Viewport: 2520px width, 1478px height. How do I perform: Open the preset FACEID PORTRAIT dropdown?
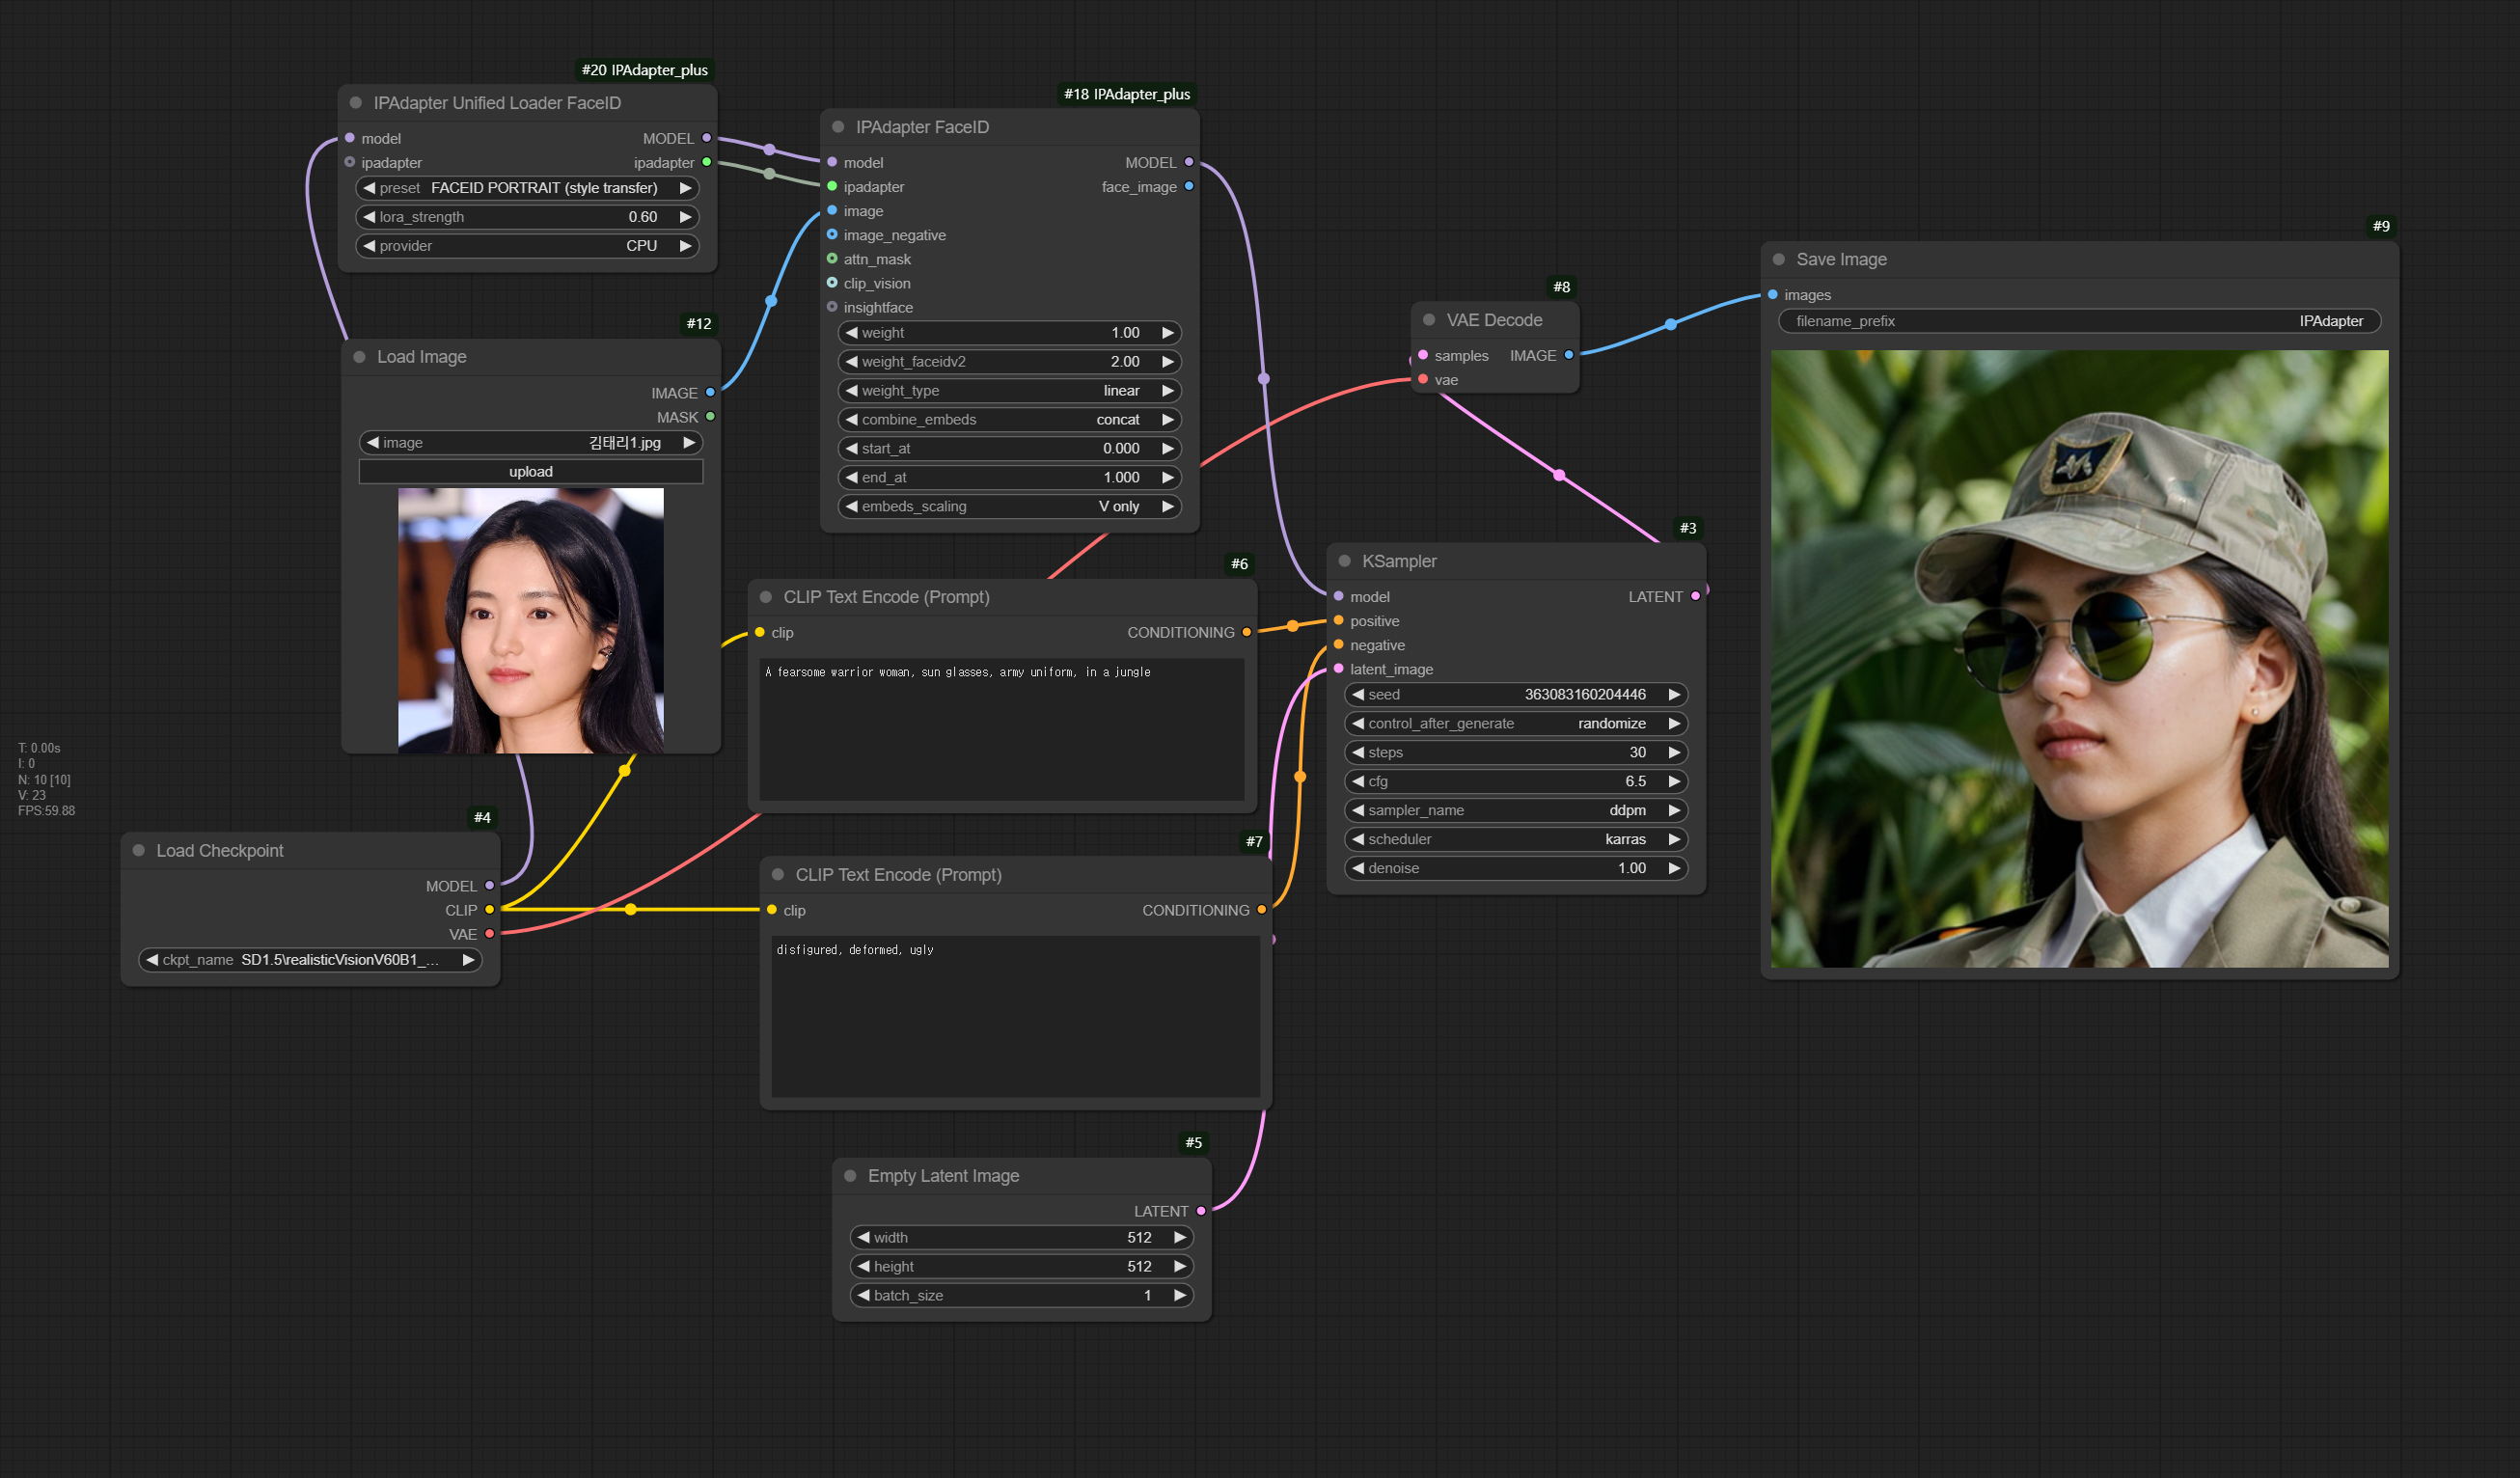pyautogui.click(x=527, y=188)
